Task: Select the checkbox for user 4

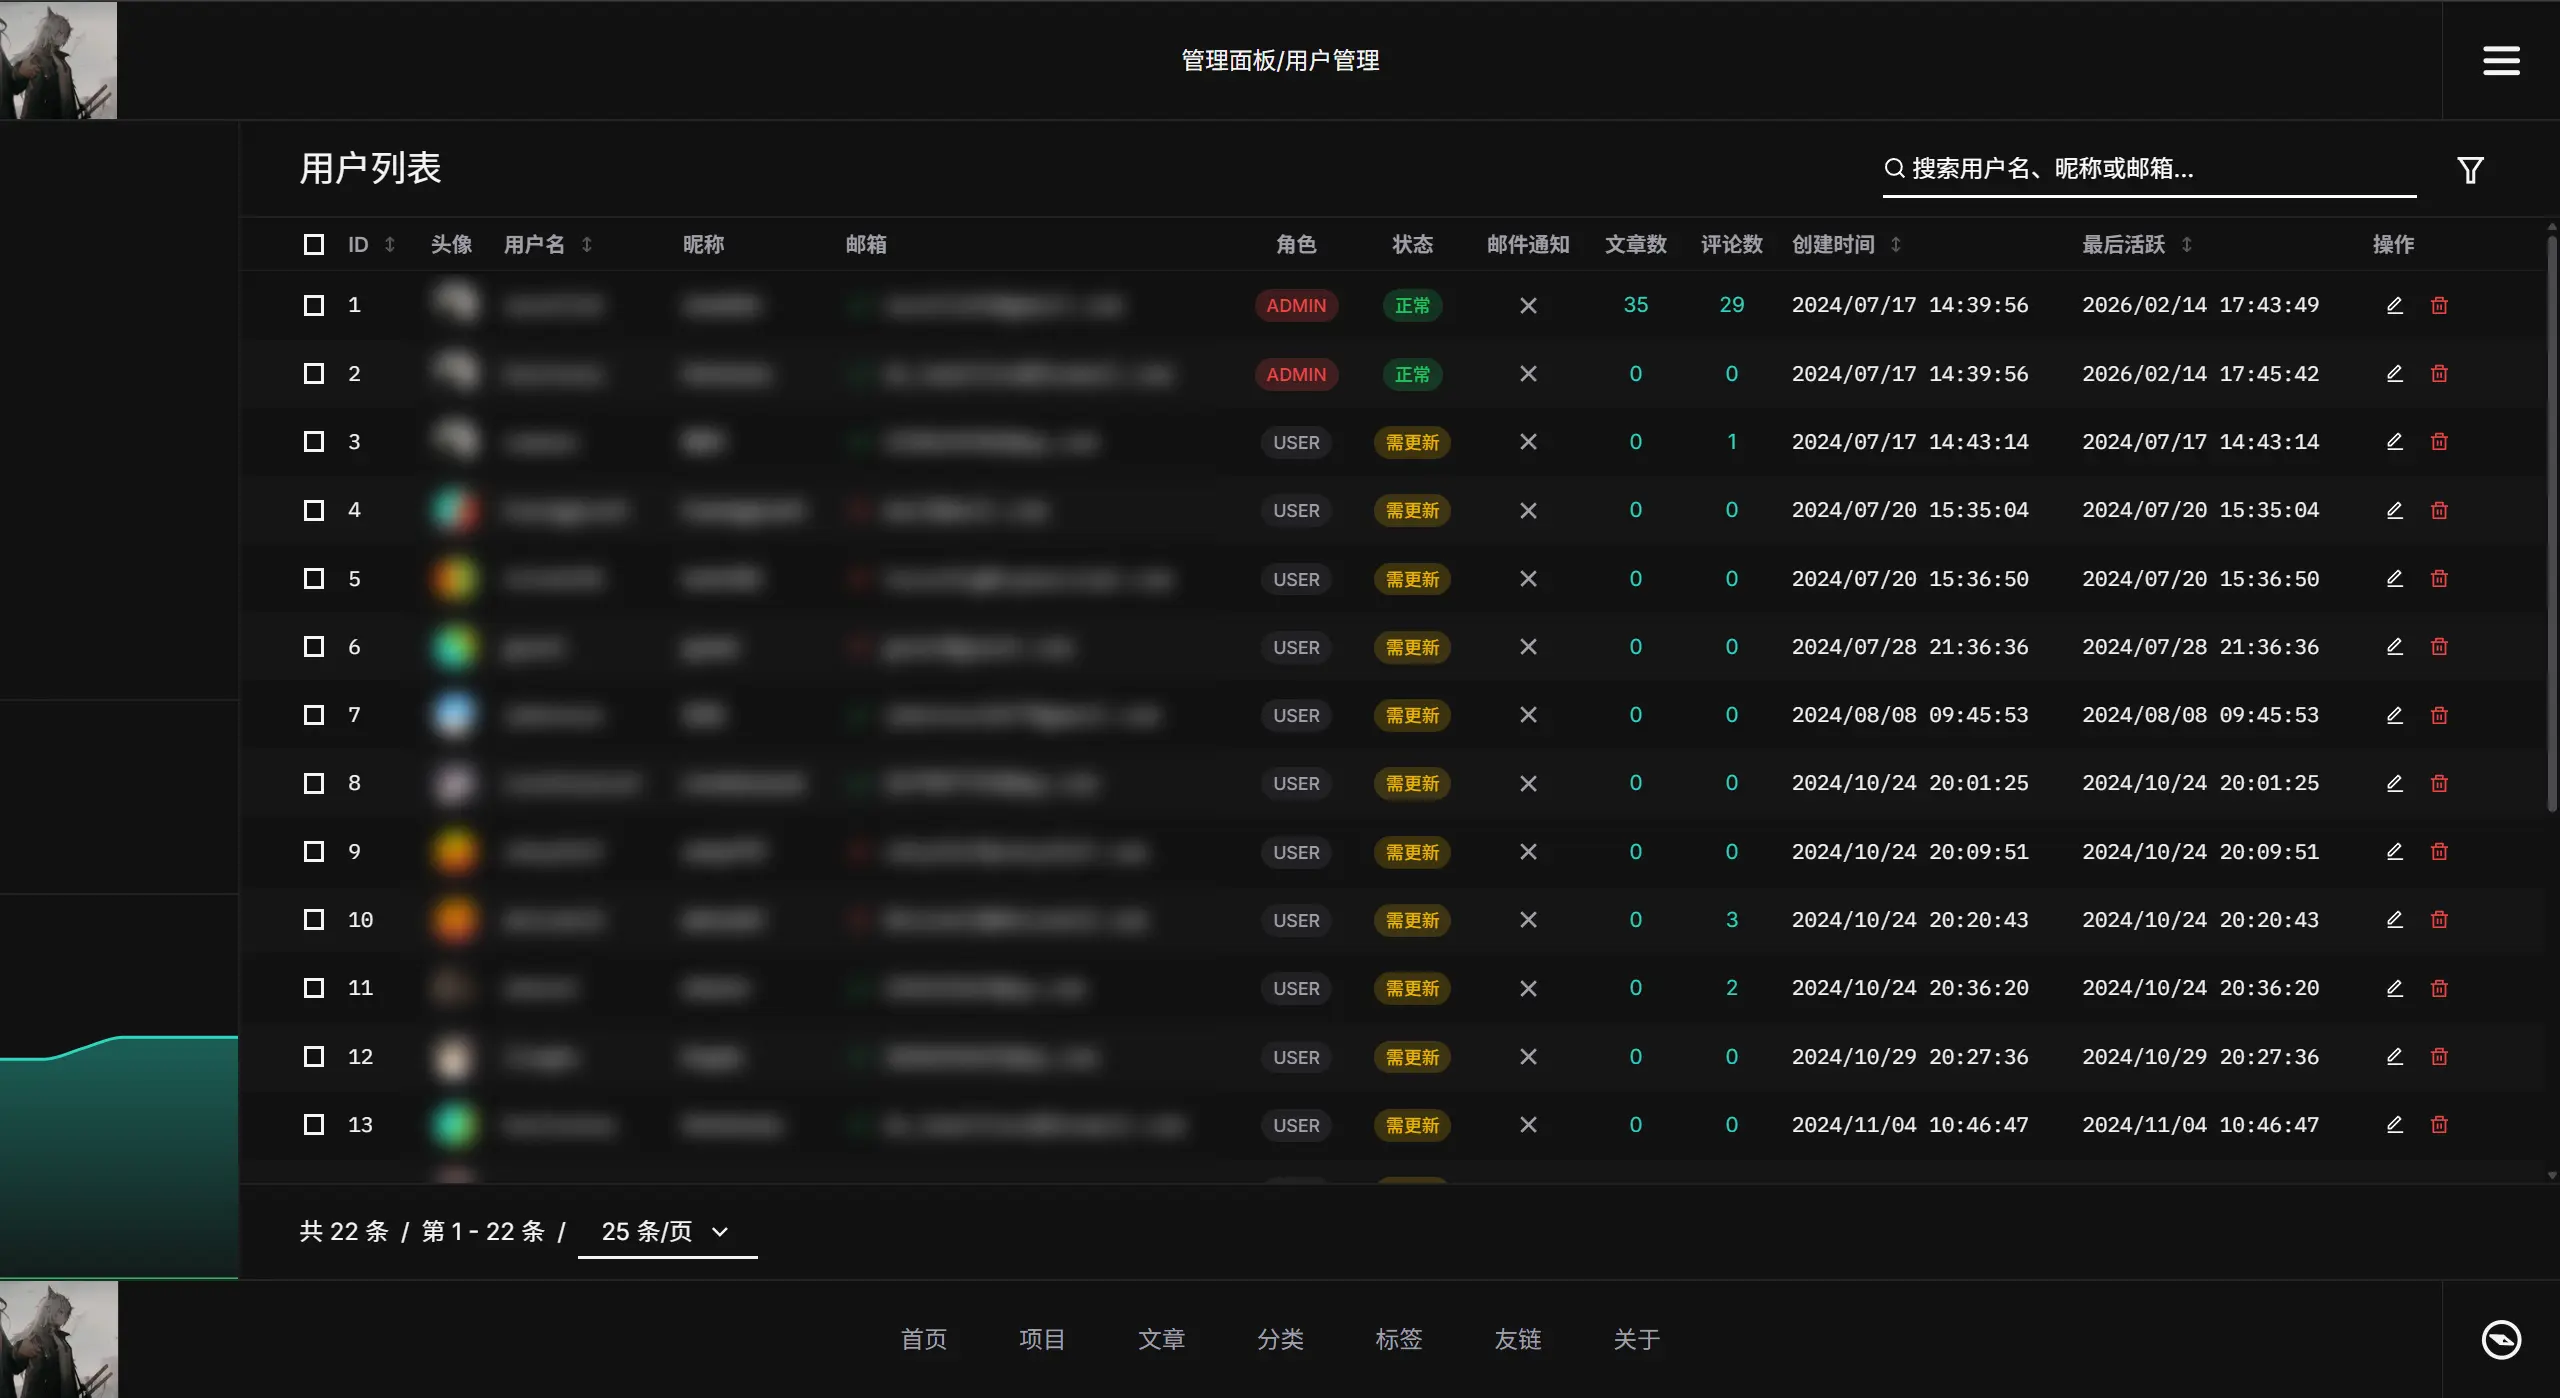Action: 314,511
